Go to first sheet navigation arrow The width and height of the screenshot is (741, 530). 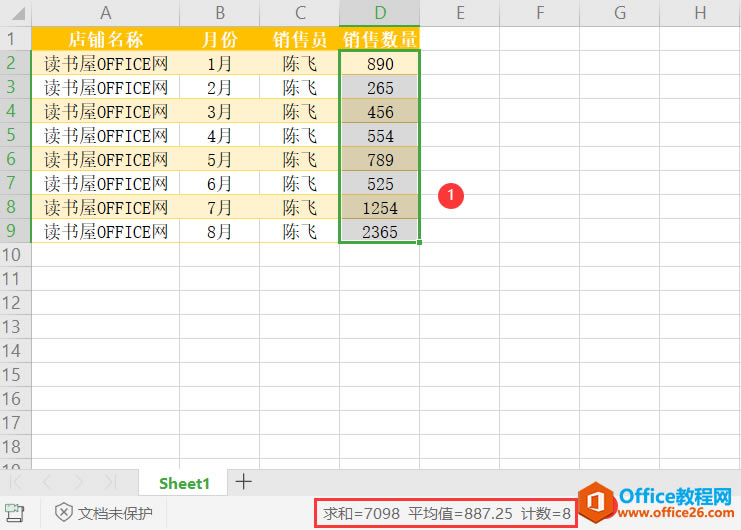click(16, 482)
